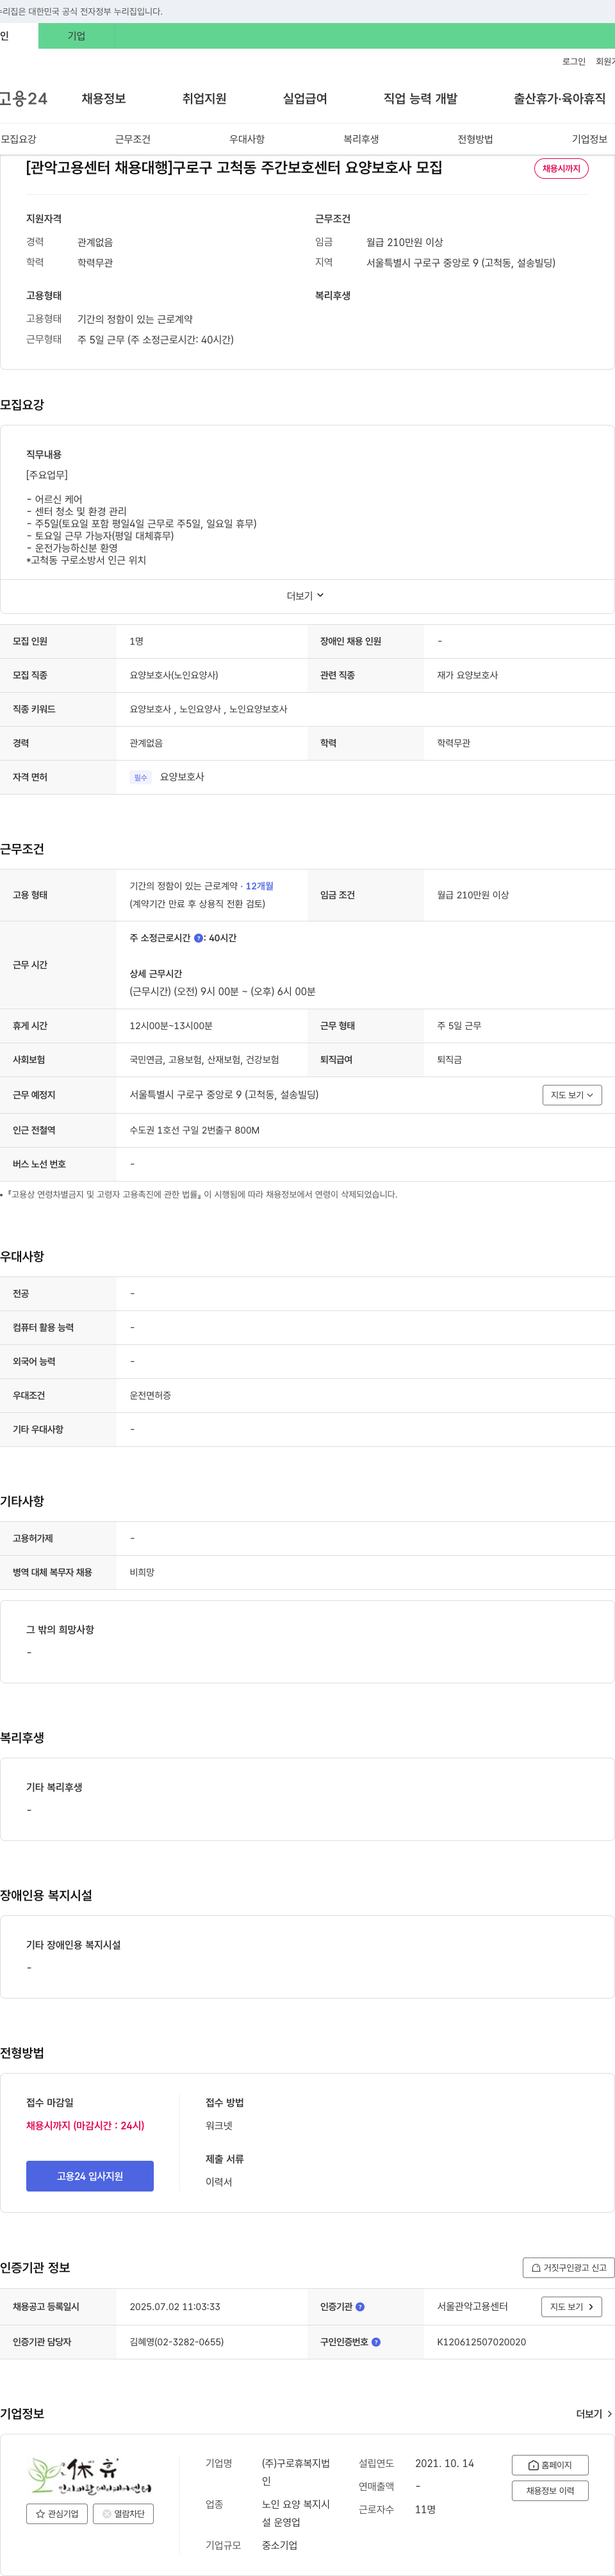Image resolution: width=615 pixels, height=2576 pixels.
Task: Click the 중소기업 company size value
Action: pyautogui.click(x=279, y=2545)
